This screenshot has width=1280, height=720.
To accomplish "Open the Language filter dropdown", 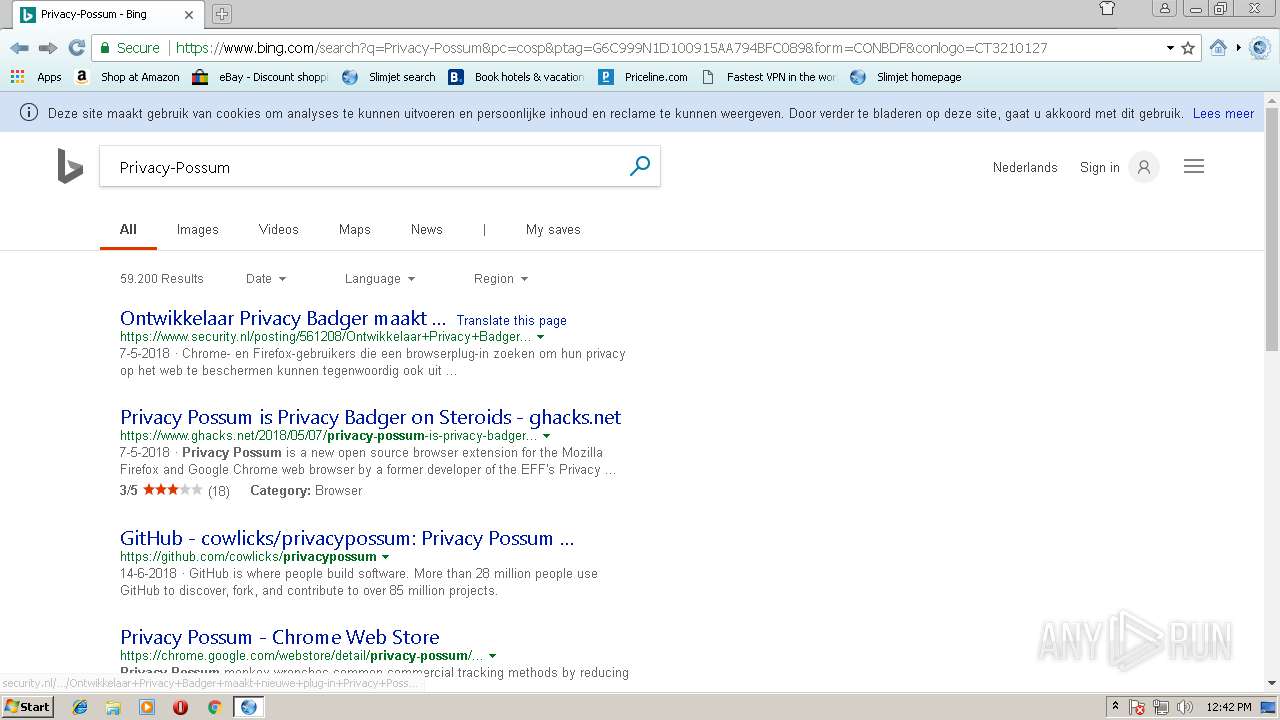I will [380, 279].
